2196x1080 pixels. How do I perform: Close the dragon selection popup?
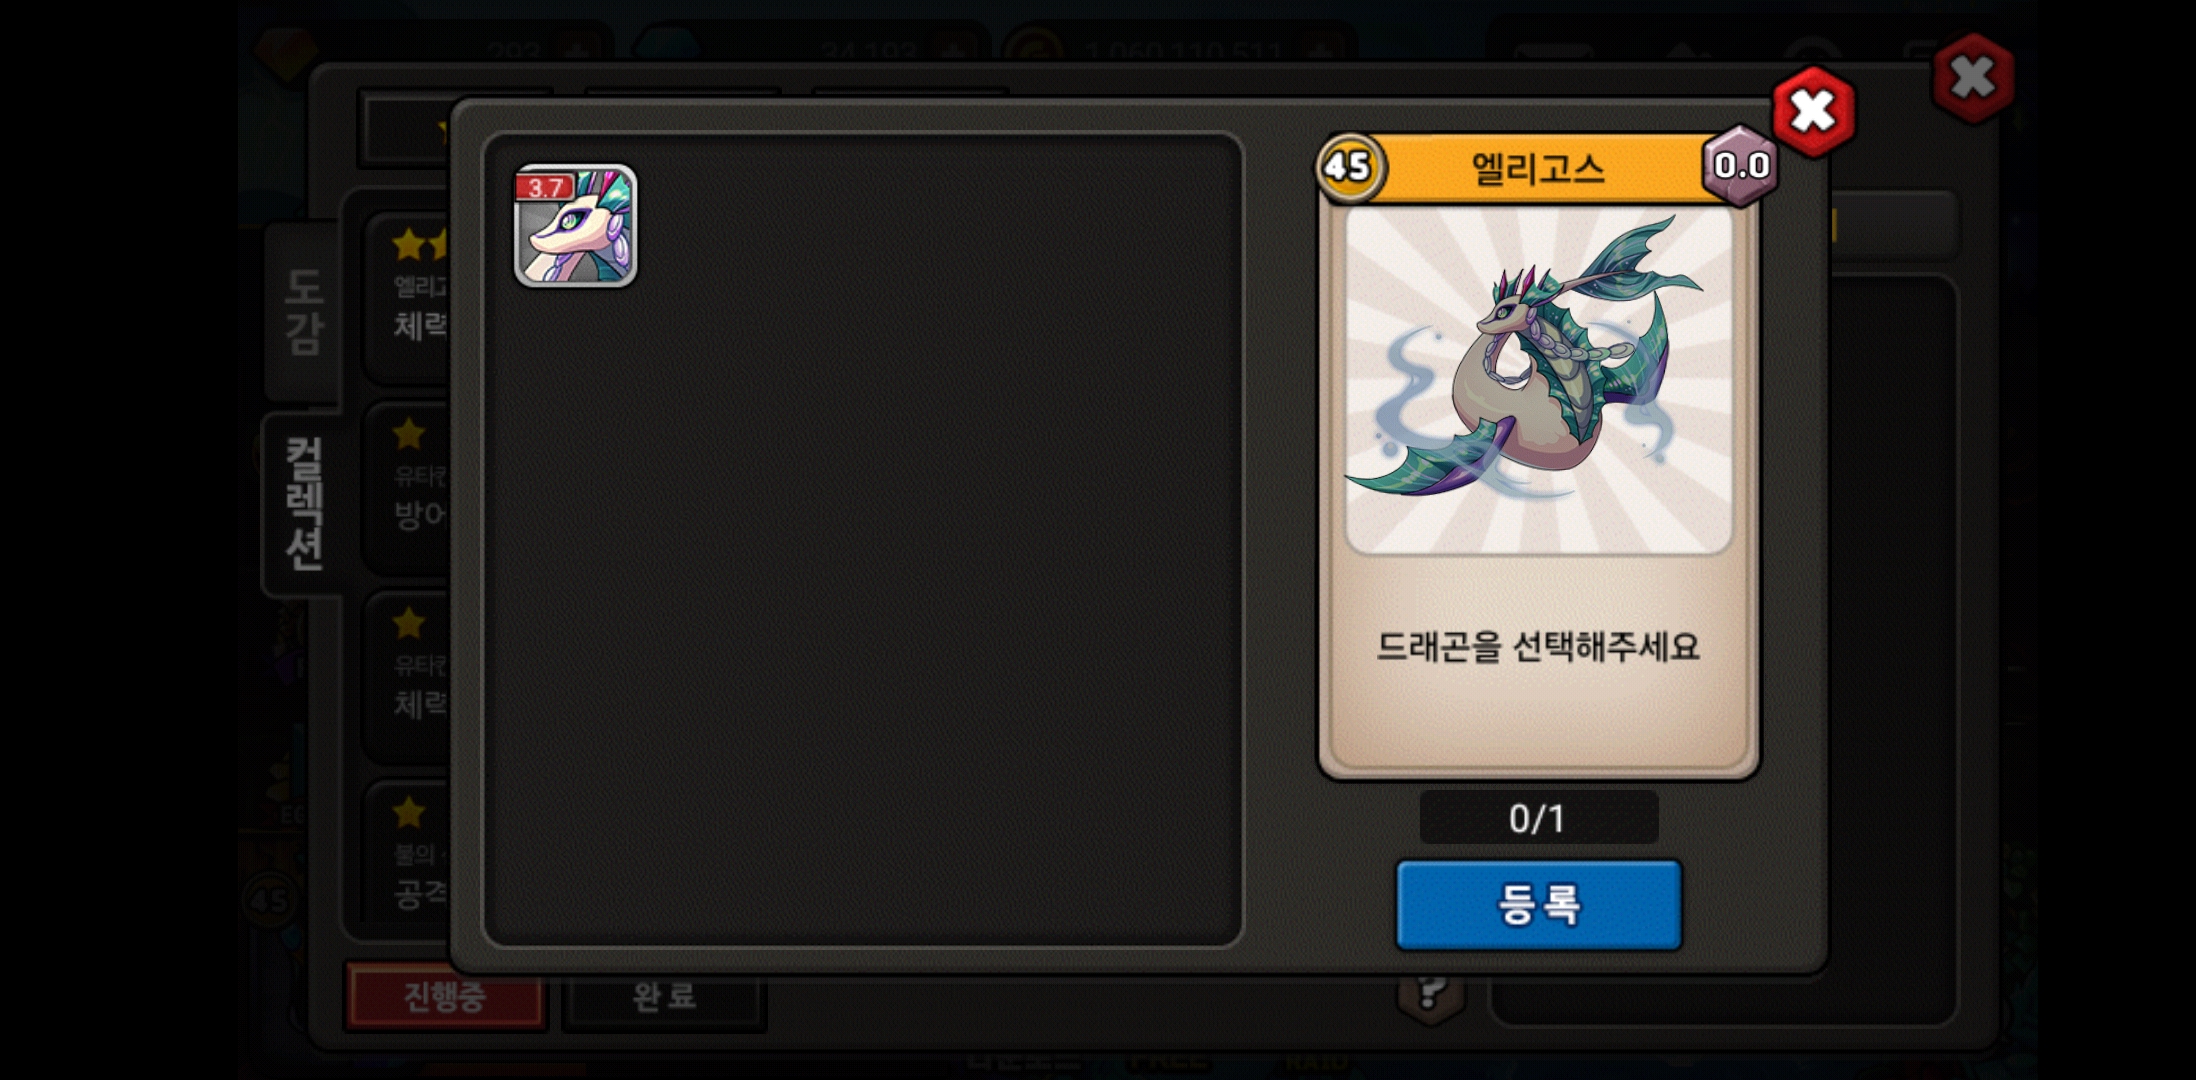[x=1813, y=111]
